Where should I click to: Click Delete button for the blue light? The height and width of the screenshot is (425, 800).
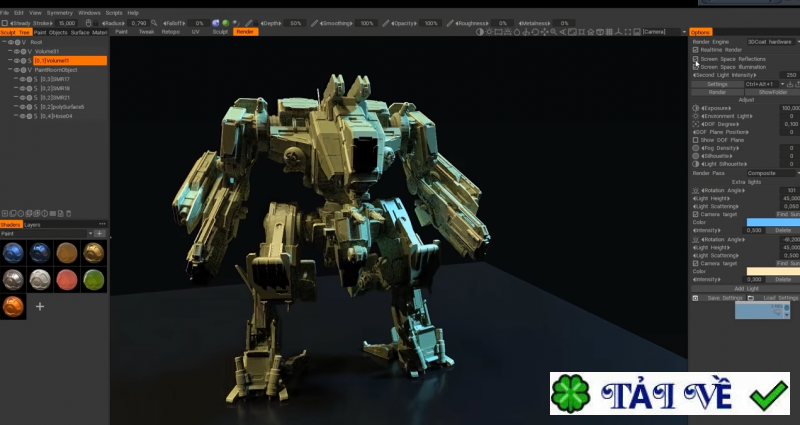click(x=783, y=231)
